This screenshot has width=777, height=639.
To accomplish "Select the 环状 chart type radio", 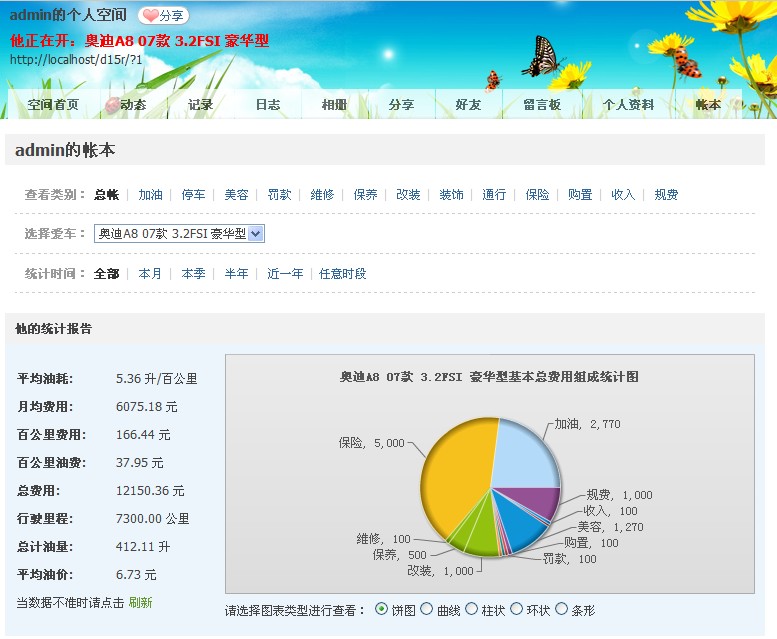I will tap(516, 609).
